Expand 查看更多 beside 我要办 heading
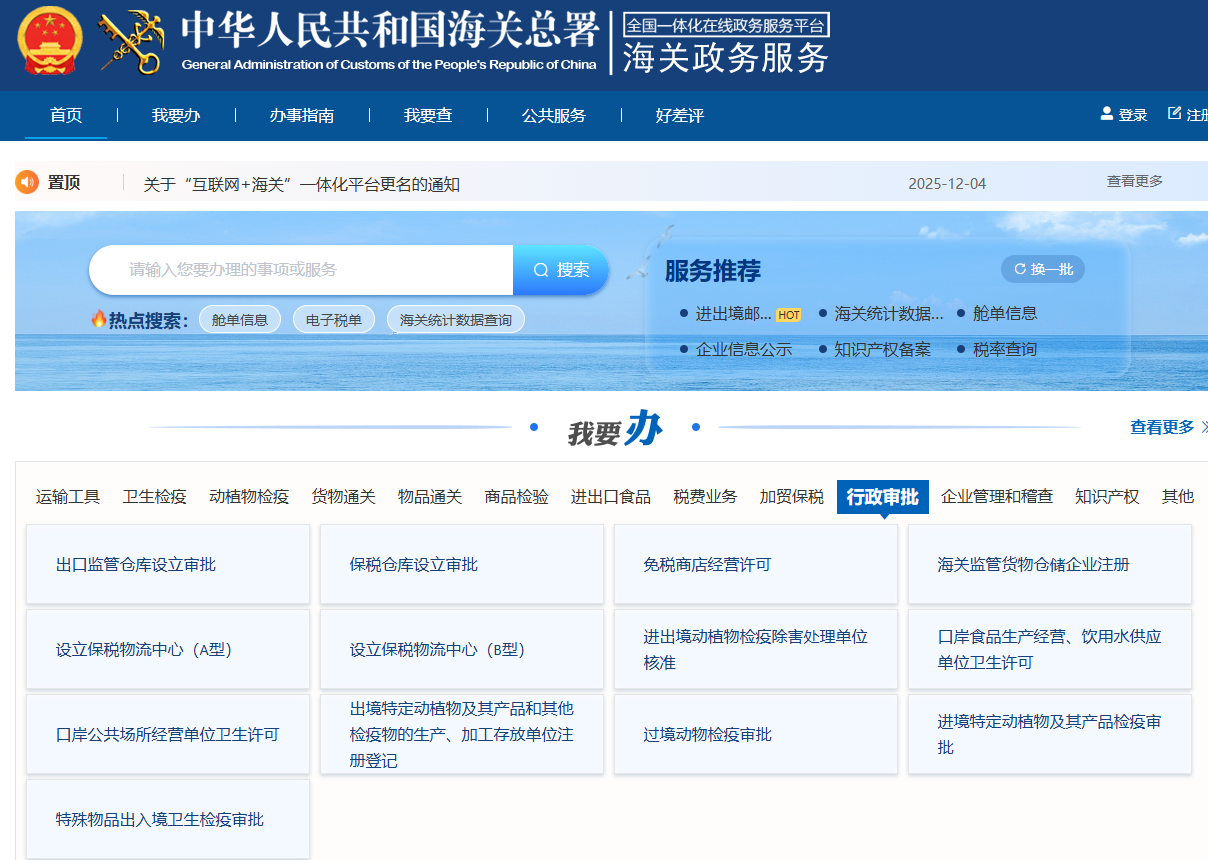The image size is (1208, 860). 1162,427
